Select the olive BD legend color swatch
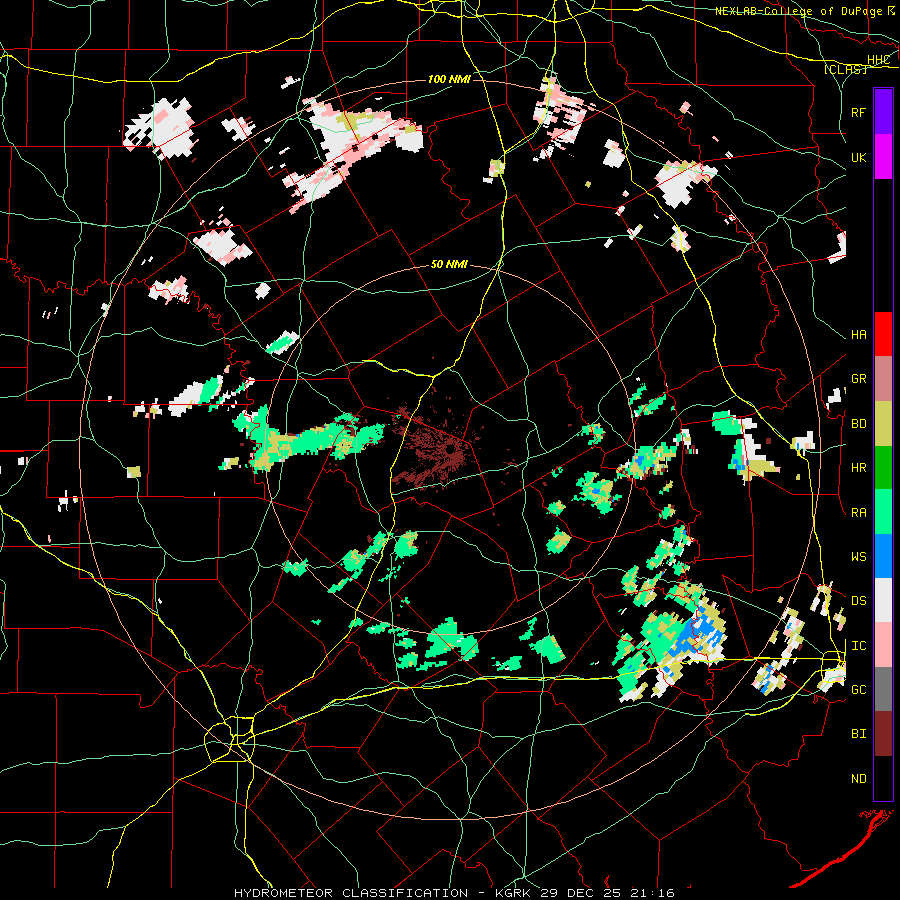 coord(883,424)
